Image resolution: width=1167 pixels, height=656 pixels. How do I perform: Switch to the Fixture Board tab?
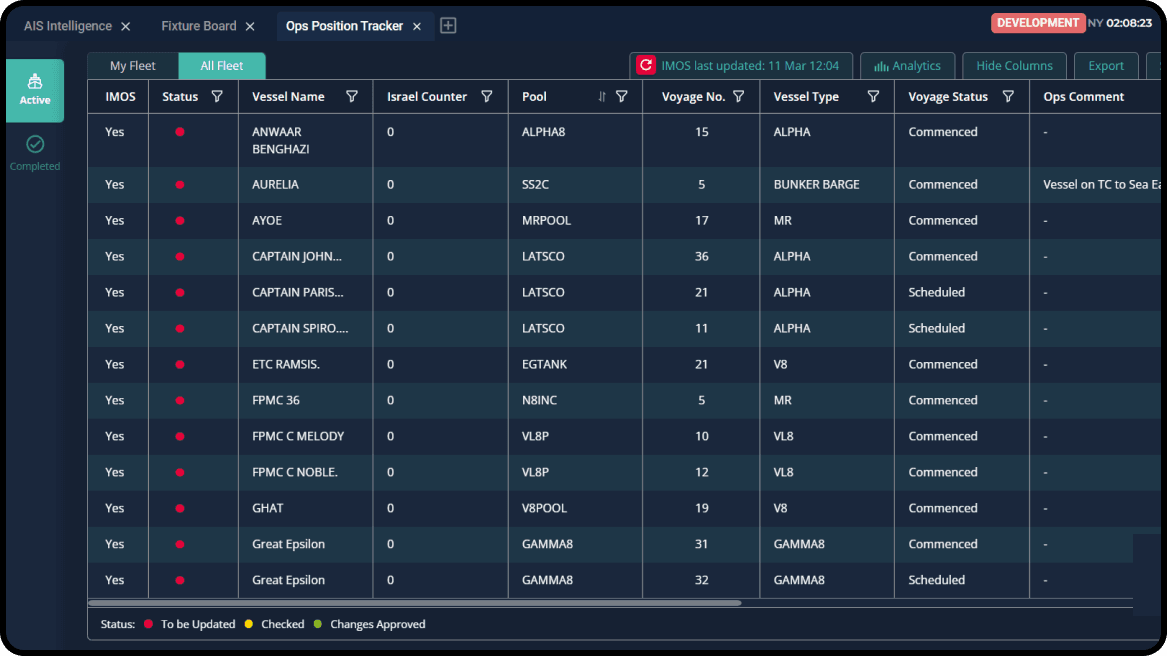click(x=199, y=26)
